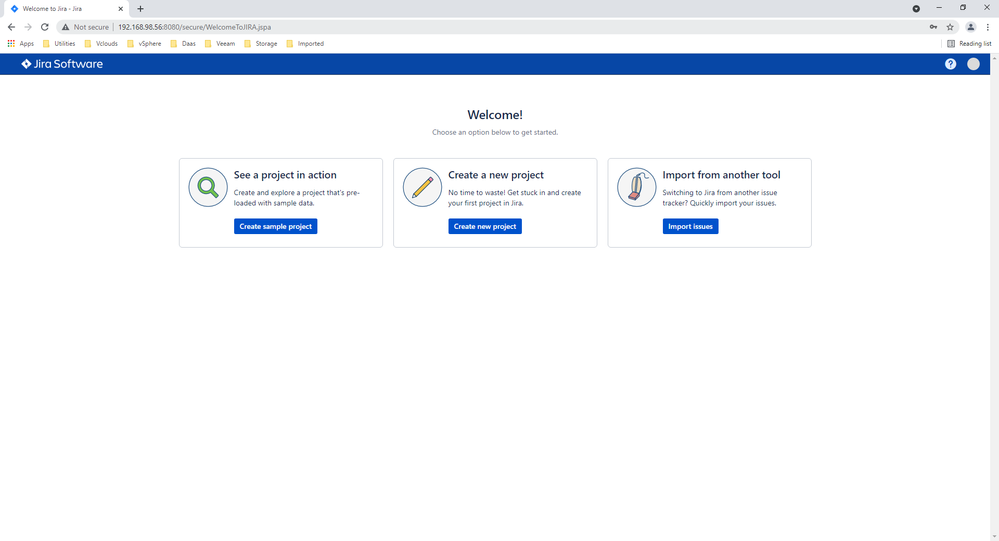Image resolution: width=999 pixels, height=541 pixels.
Task: Open the Utilities bookmark folder
Action: click(59, 43)
